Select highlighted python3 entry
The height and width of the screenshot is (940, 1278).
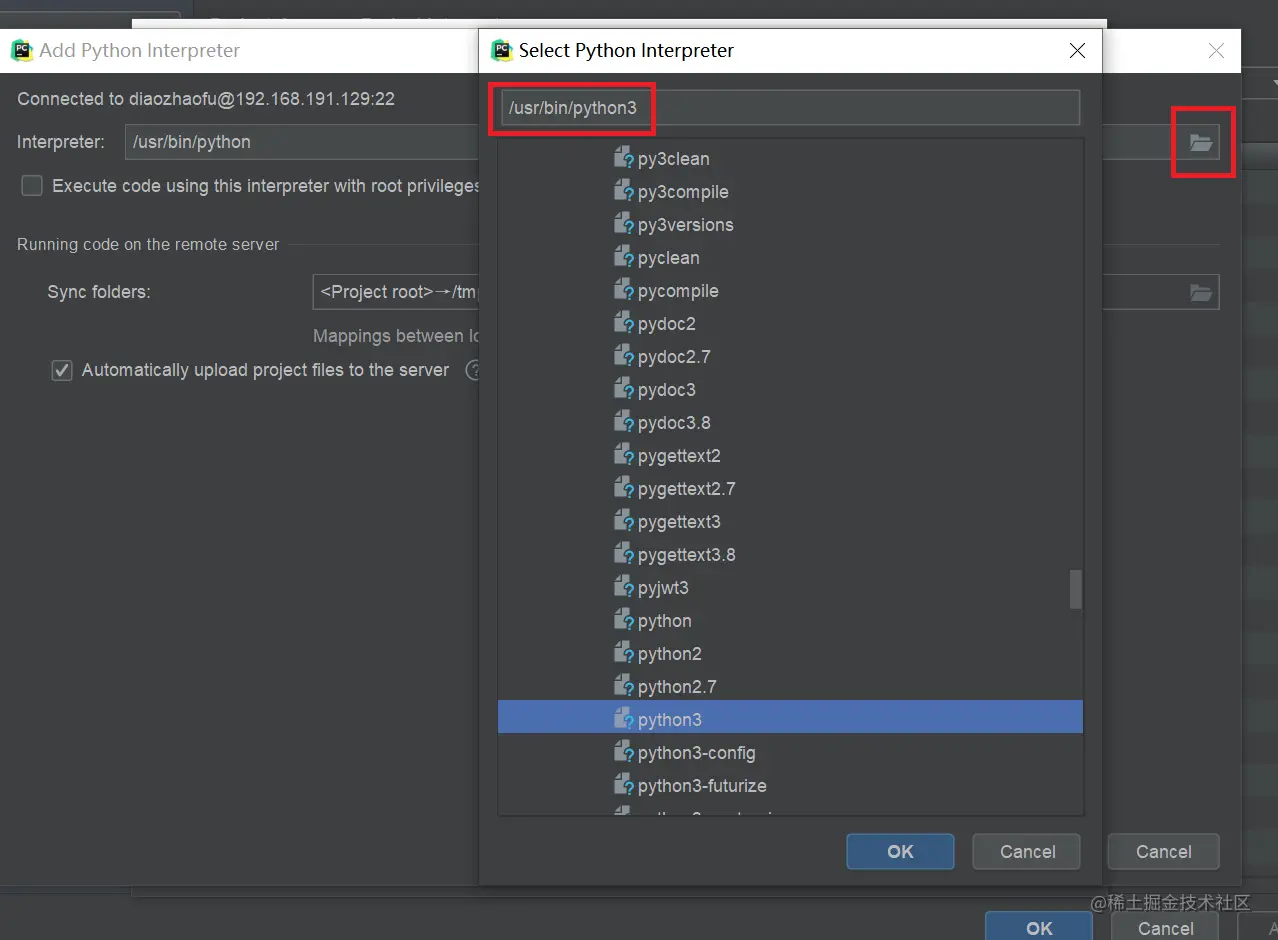(x=790, y=719)
